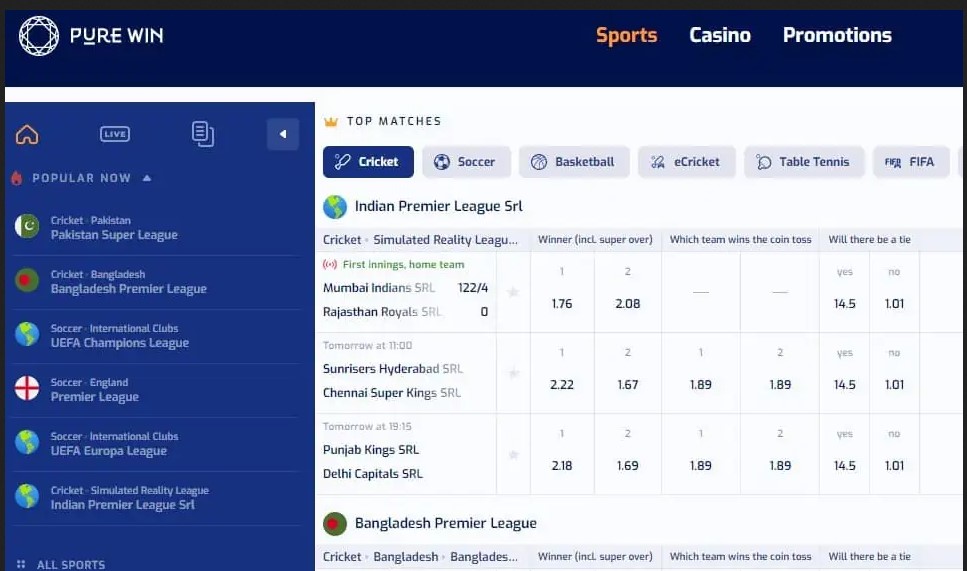
Task: Collapse the Popular Now section
Action: [x=147, y=178]
